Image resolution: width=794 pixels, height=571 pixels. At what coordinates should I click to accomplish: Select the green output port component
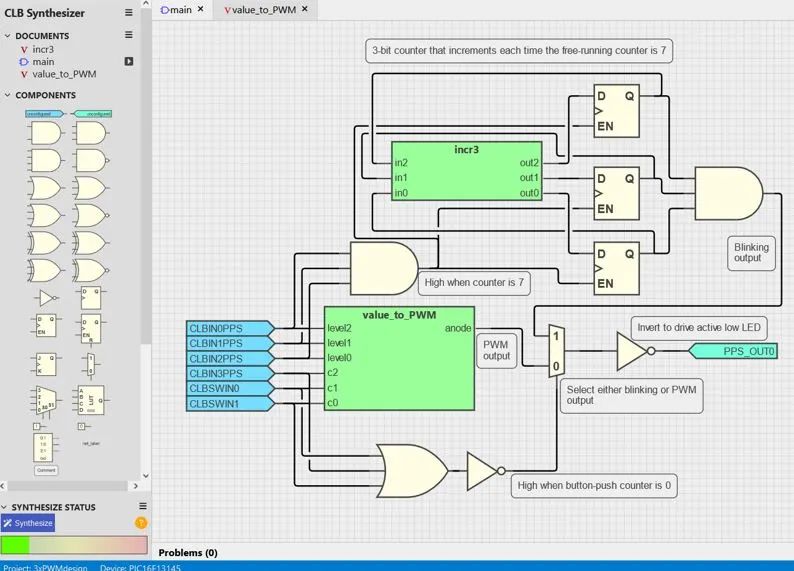click(x=93, y=114)
